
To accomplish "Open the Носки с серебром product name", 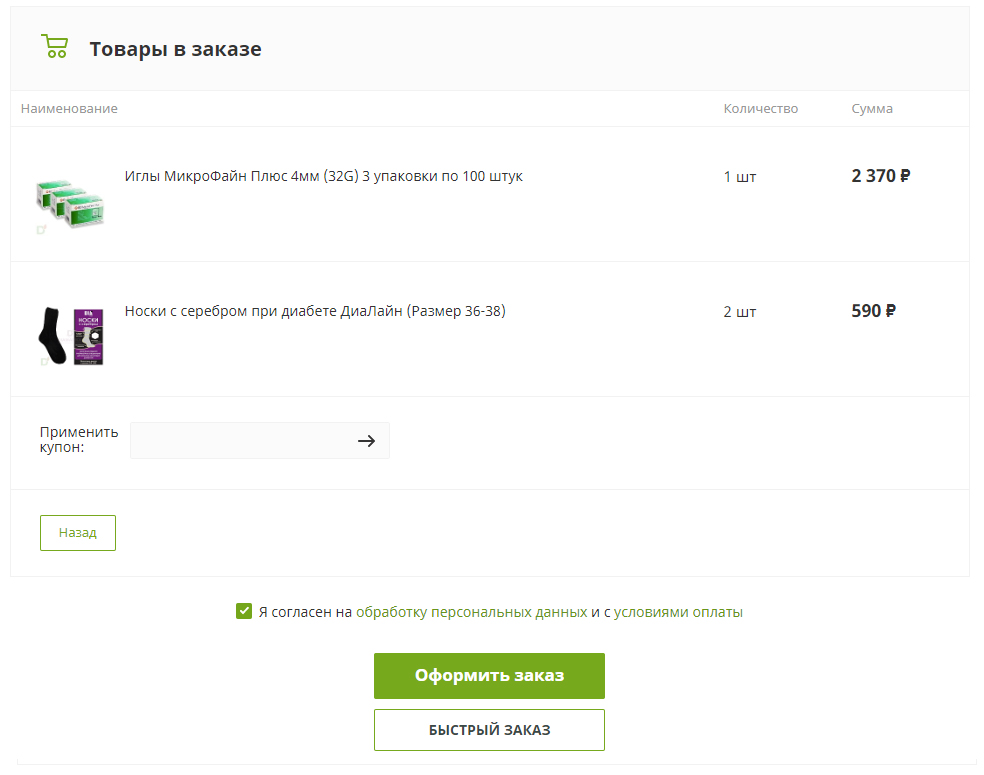I will point(315,311).
